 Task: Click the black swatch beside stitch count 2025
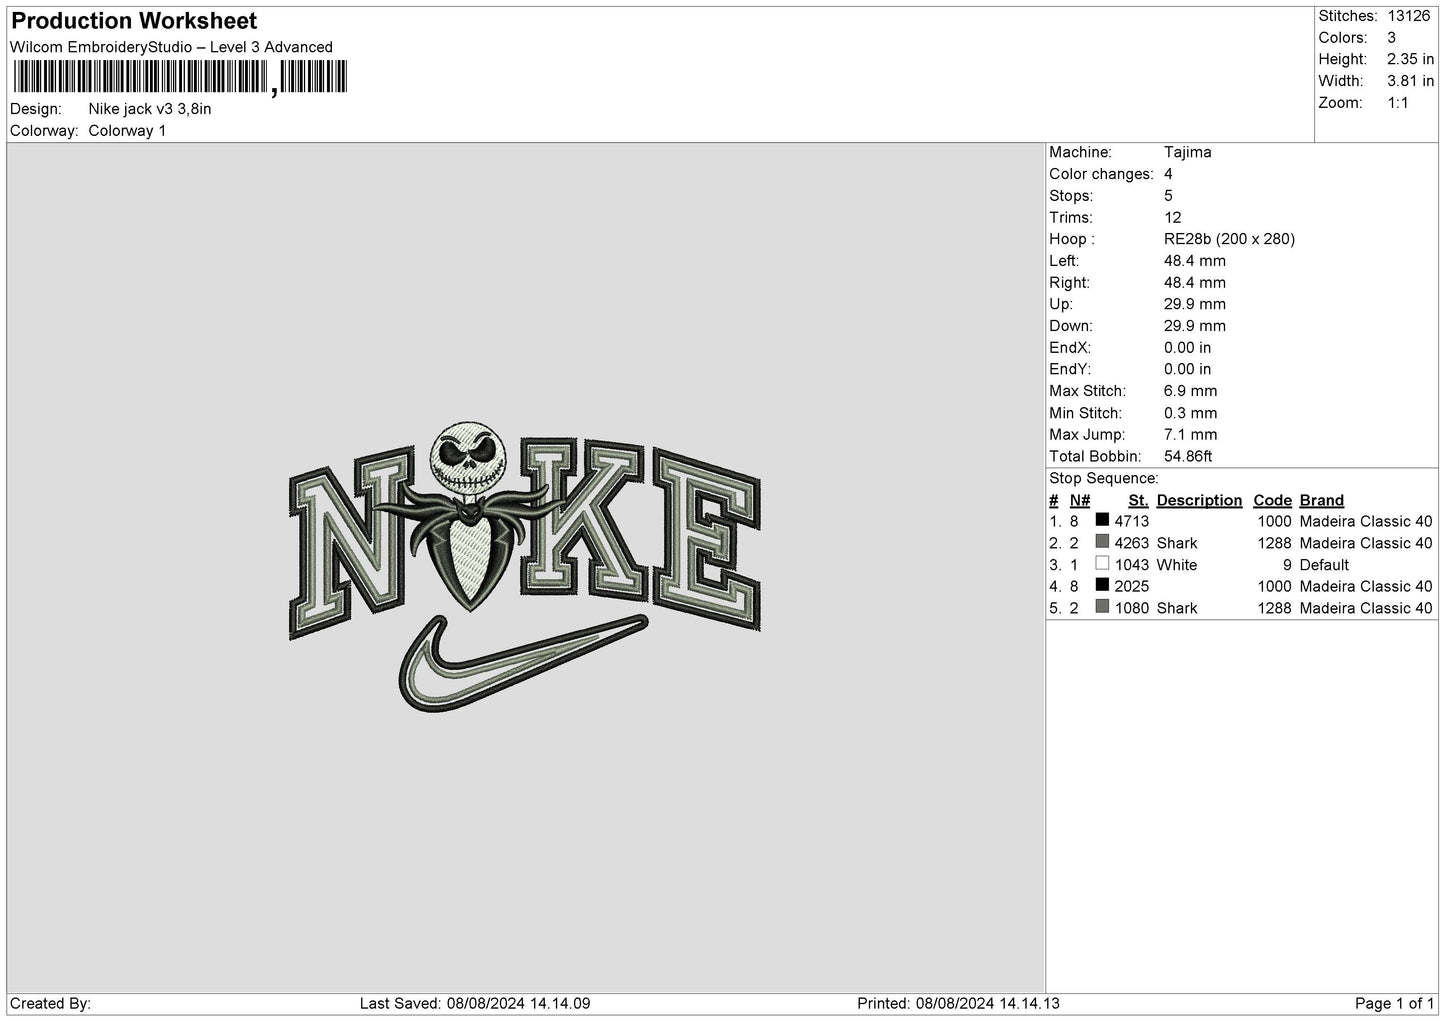(x=1102, y=585)
